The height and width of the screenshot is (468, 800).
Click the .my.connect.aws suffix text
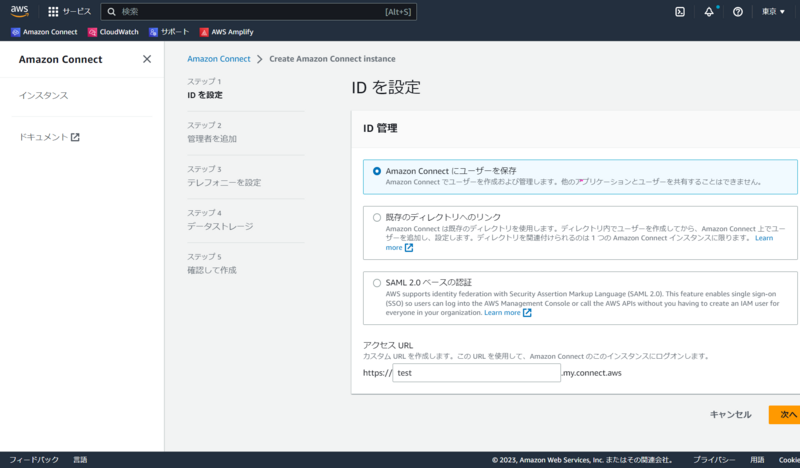pyautogui.click(x=592, y=373)
